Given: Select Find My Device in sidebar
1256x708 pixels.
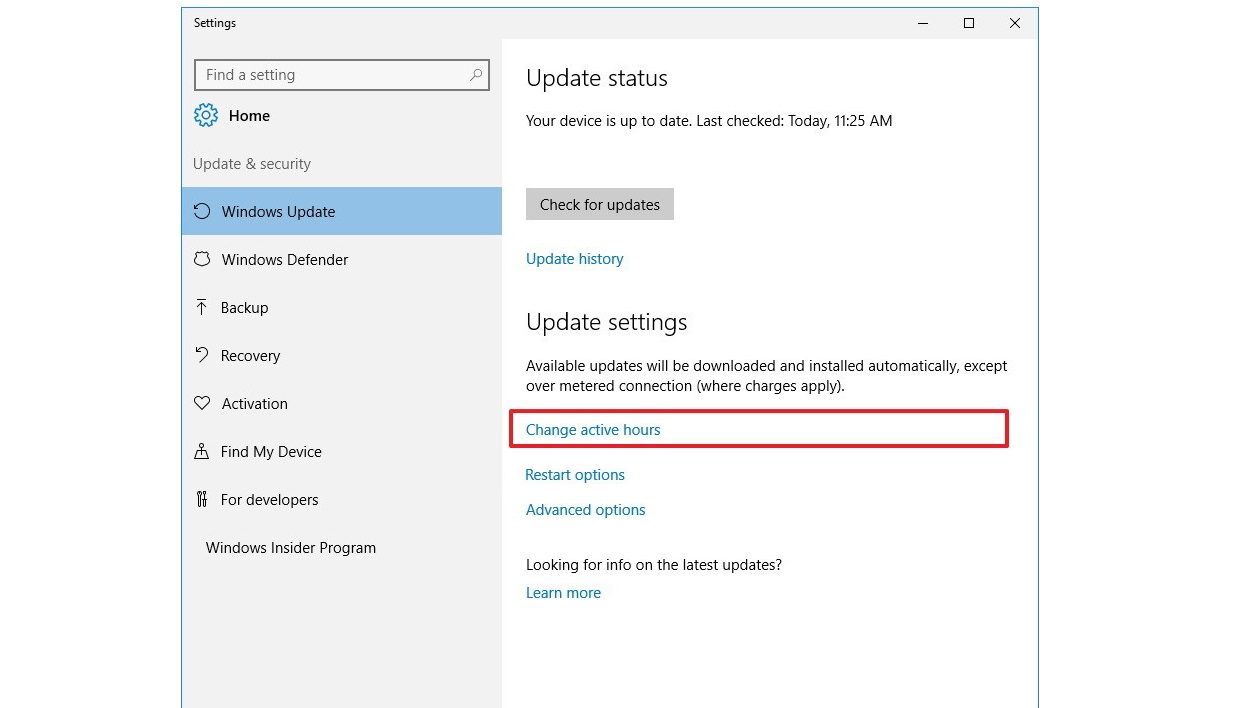Looking at the screenshot, I should click(342, 451).
